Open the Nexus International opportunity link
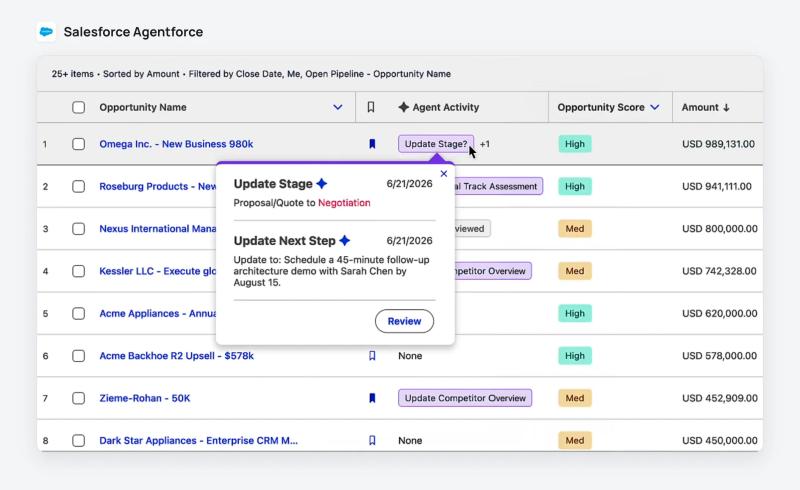The width and height of the screenshot is (800, 490). [x=158, y=229]
